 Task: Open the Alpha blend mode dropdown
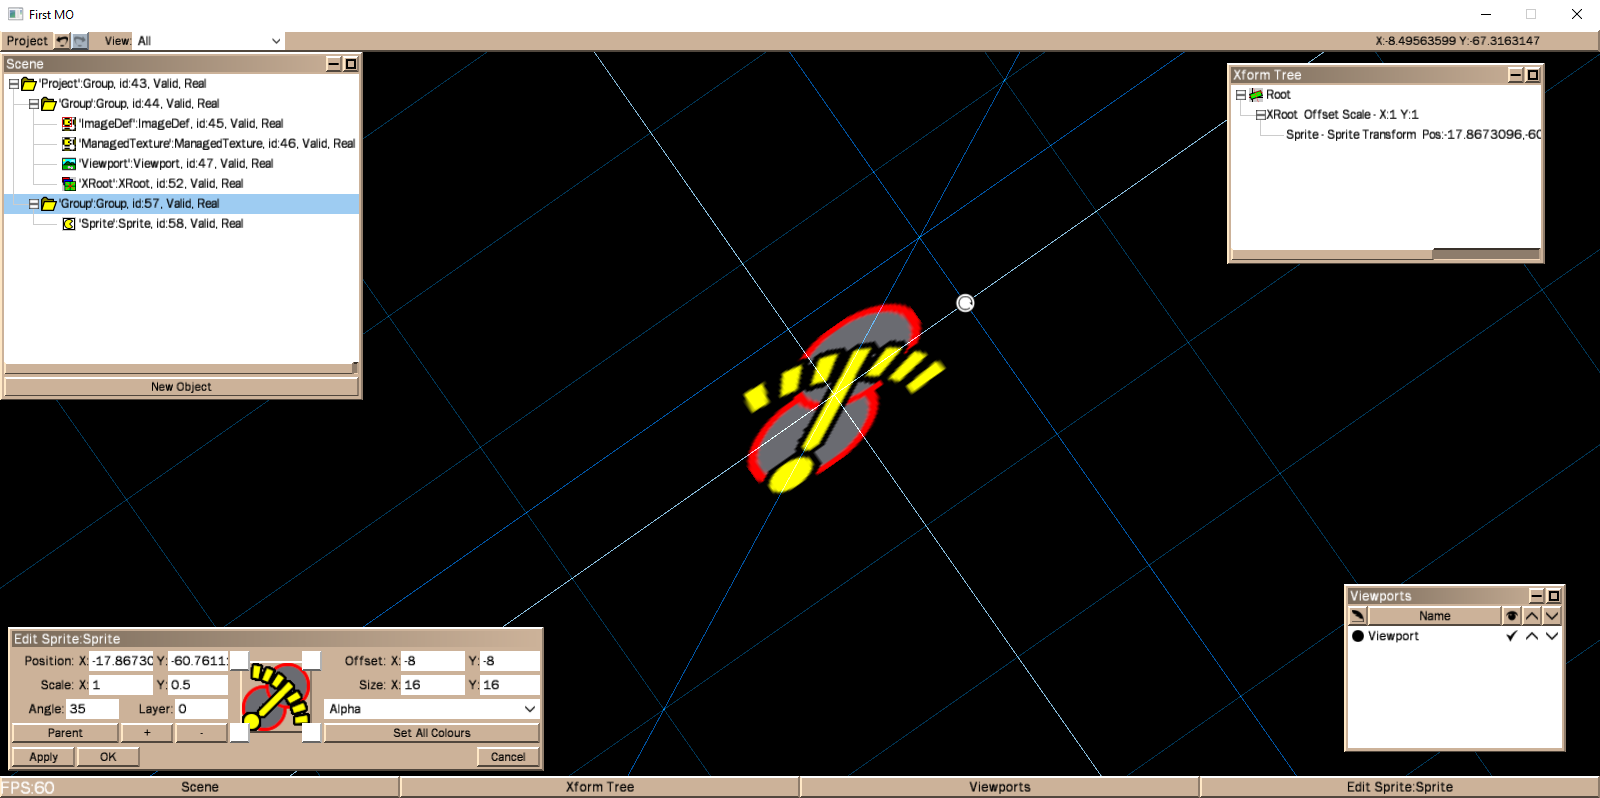(x=529, y=709)
